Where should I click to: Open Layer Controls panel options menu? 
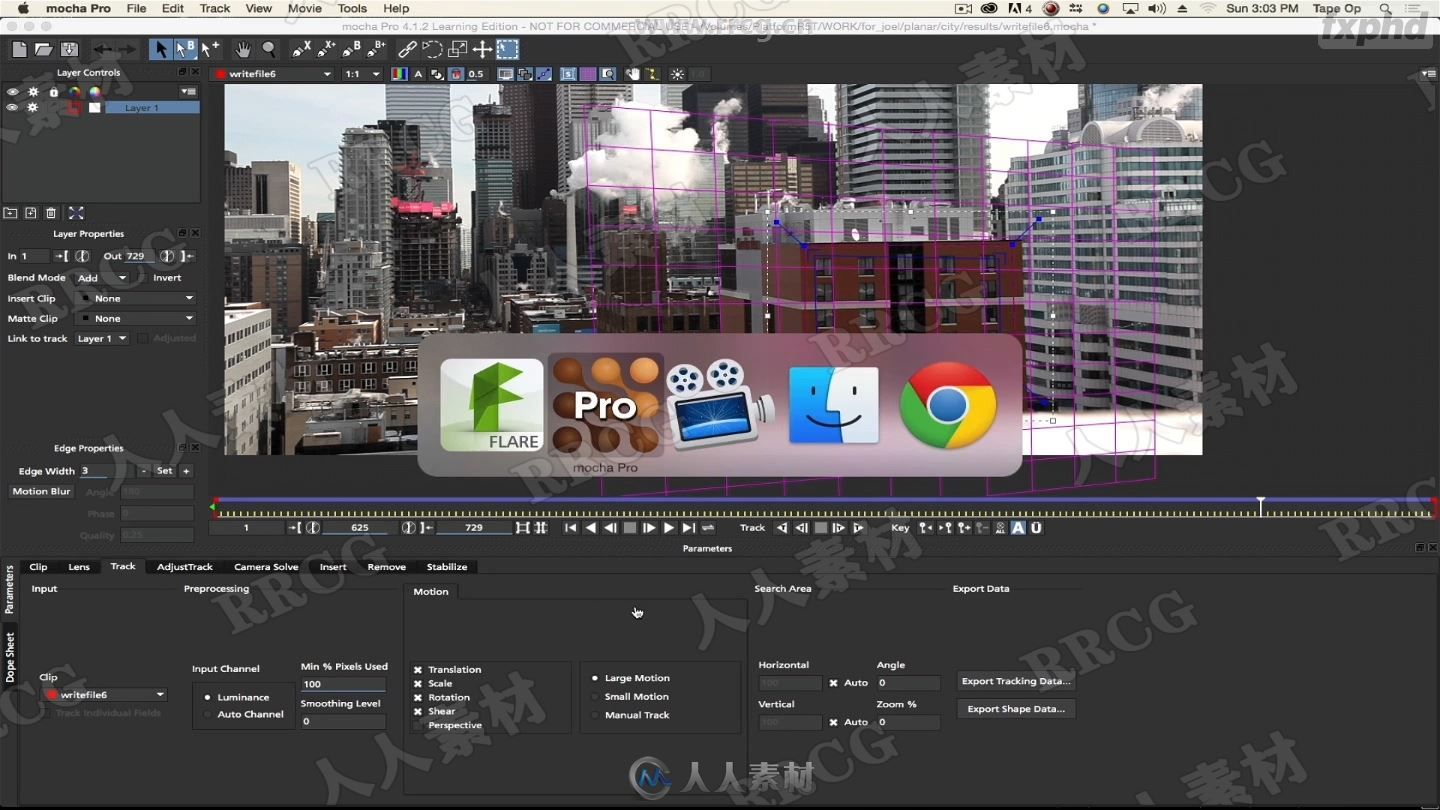pos(188,91)
